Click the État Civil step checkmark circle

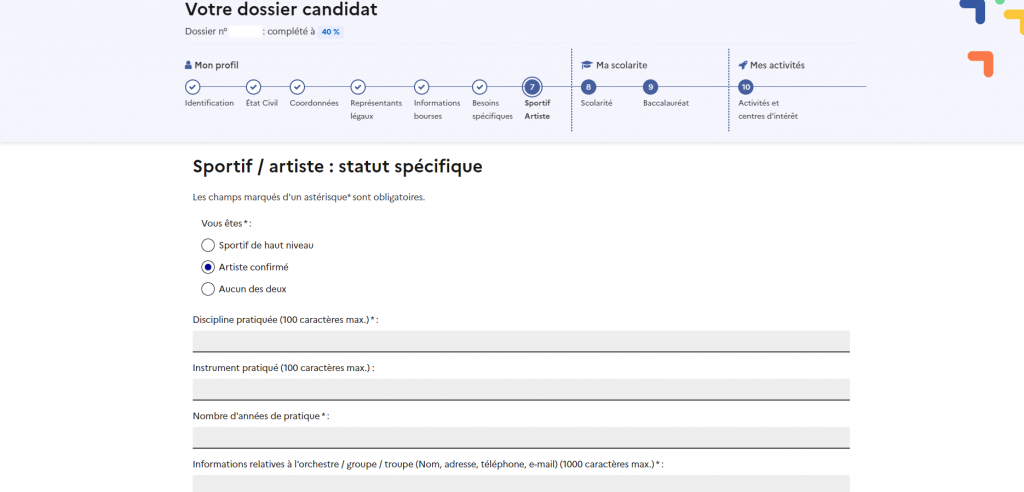(253, 87)
